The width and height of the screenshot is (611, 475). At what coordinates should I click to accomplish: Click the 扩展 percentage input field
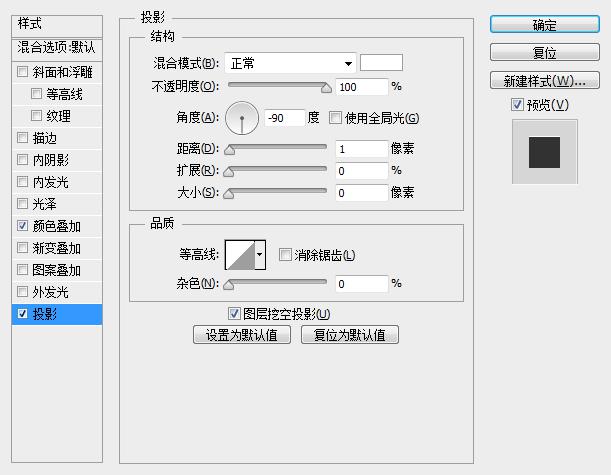pos(362,171)
